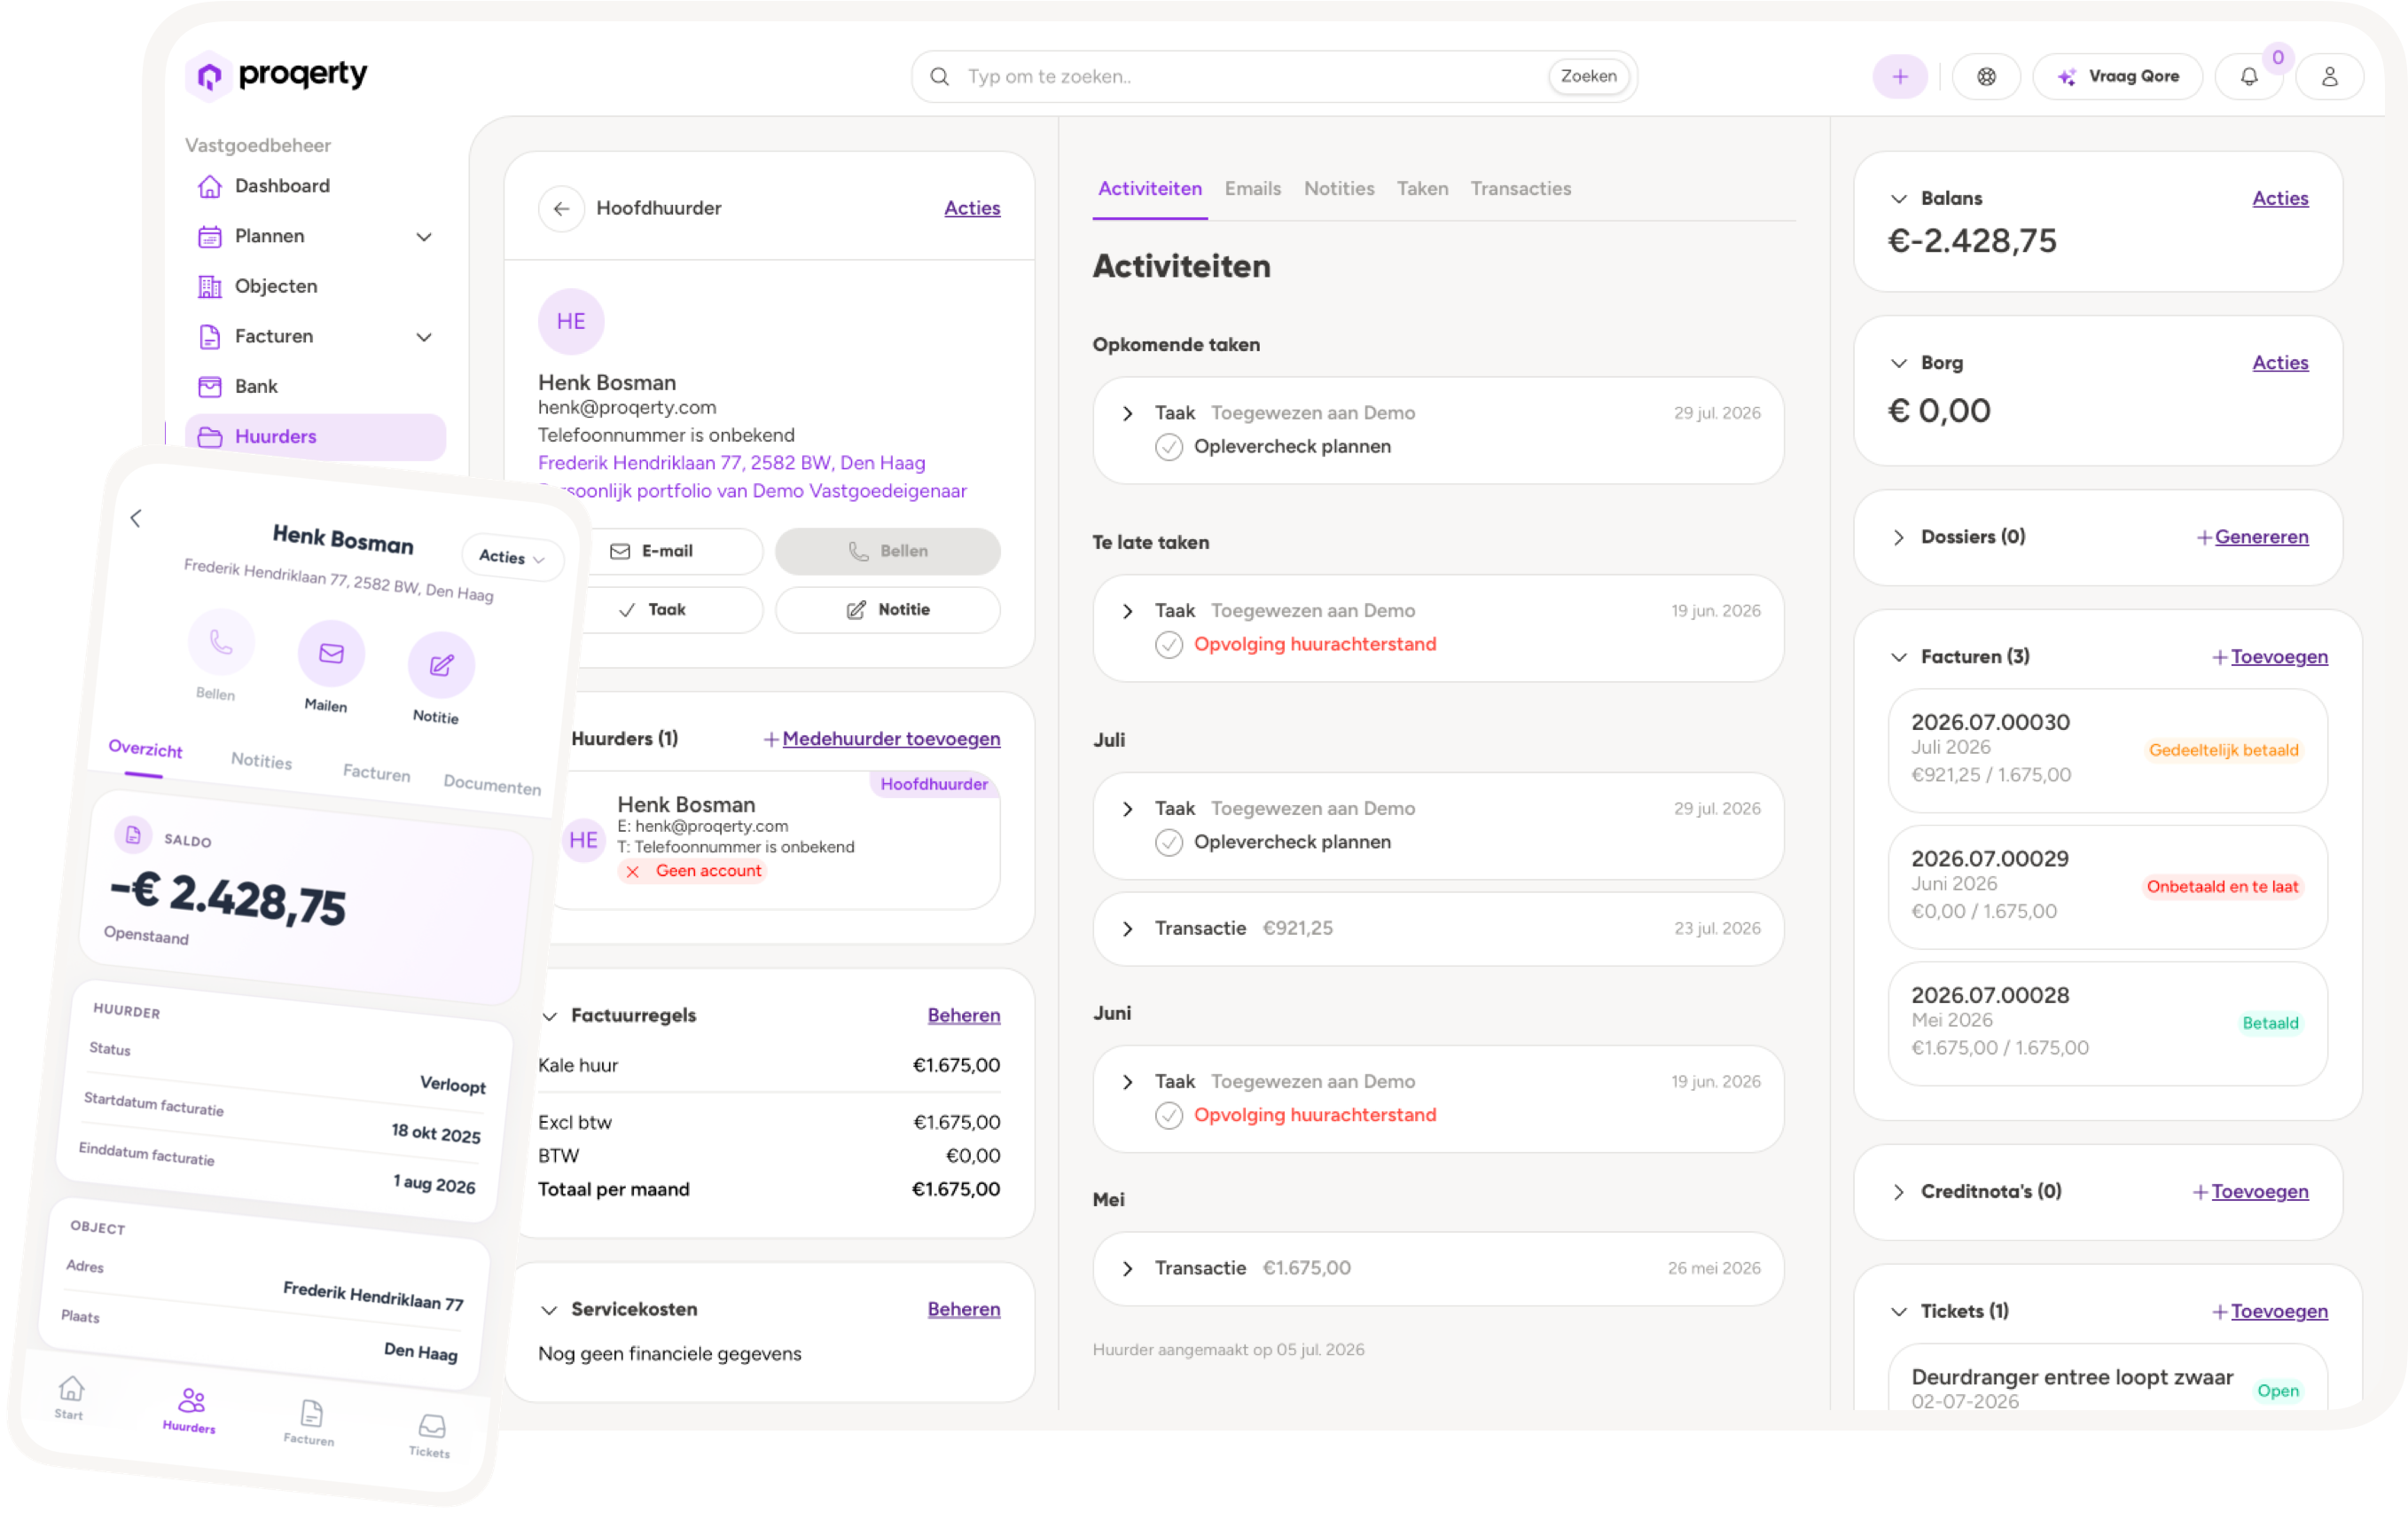
Task: Open the user profile icon
Action: (x=2329, y=77)
